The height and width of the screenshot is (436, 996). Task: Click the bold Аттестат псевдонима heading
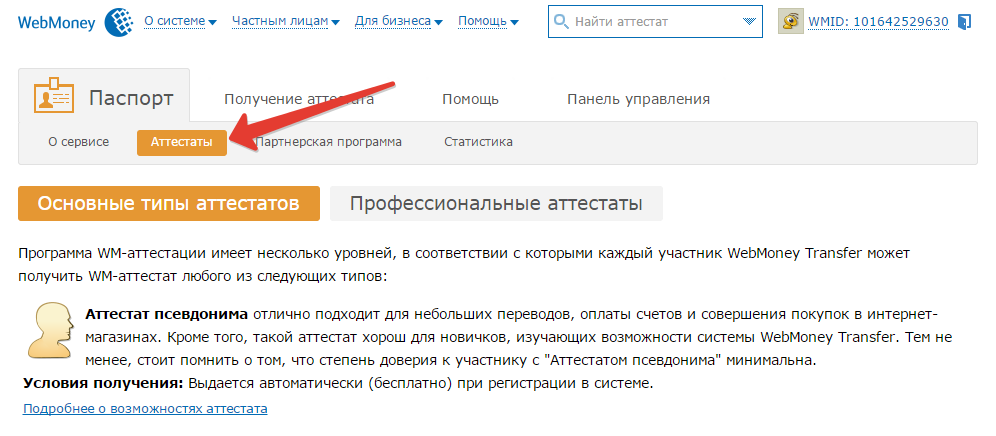click(167, 314)
